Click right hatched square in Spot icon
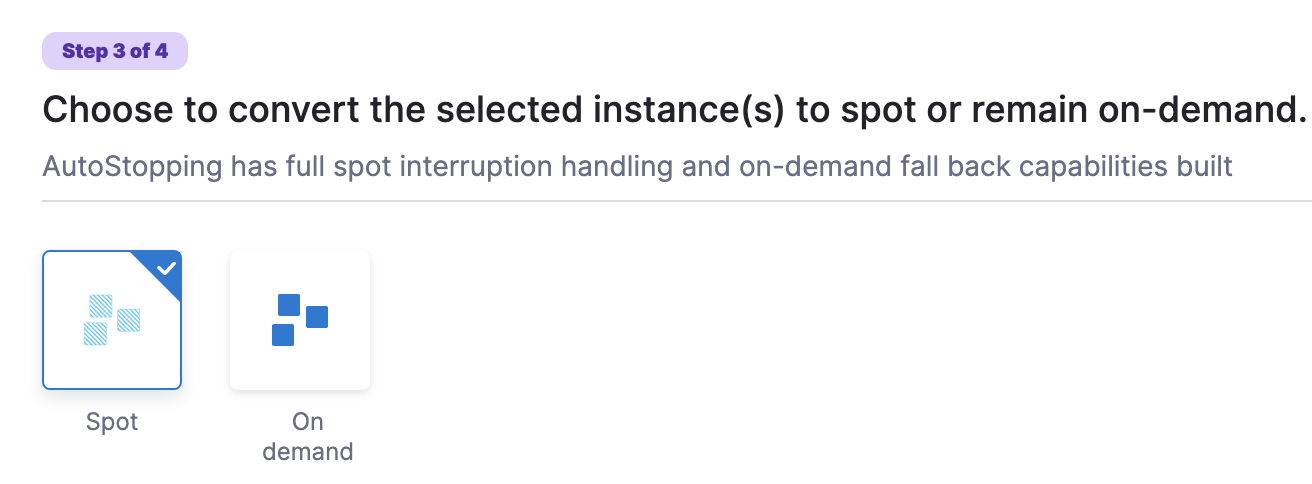 tap(128, 320)
